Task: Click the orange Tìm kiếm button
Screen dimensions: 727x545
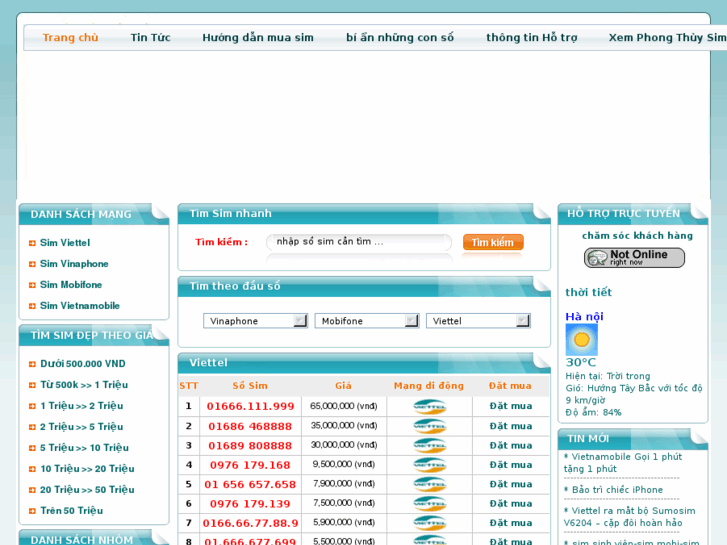Action: (x=493, y=242)
